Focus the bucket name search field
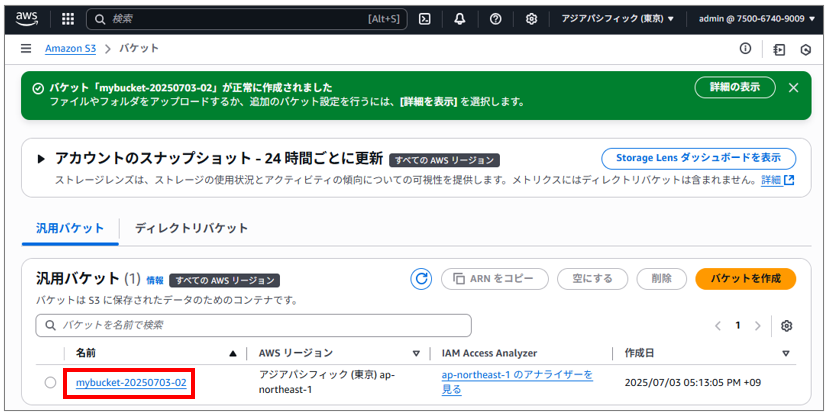 pyautogui.click(x=254, y=326)
